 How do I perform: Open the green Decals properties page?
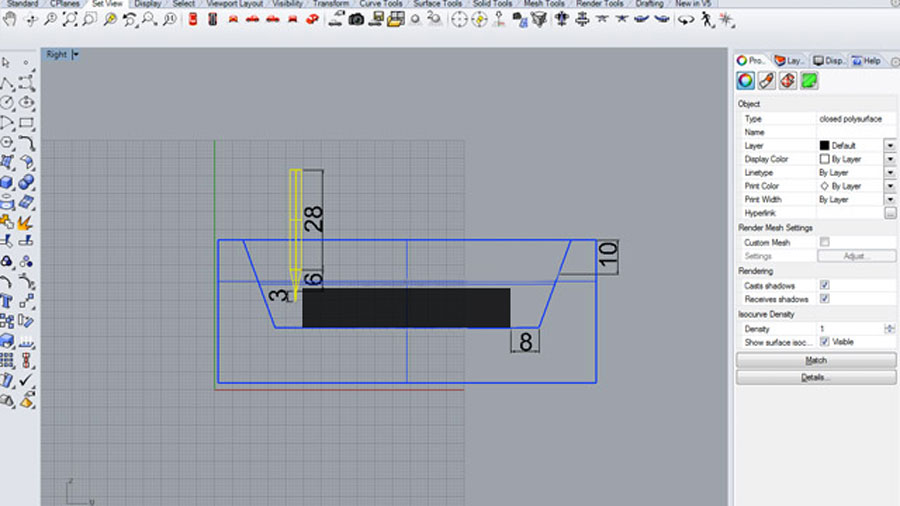[809, 81]
